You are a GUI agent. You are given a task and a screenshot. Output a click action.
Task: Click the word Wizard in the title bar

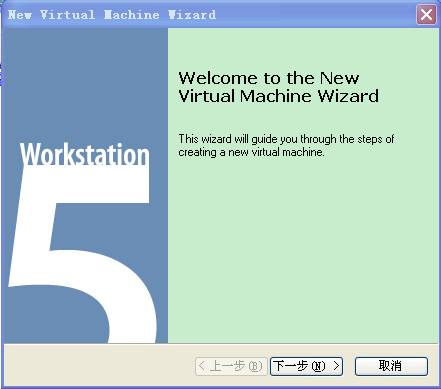tap(192, 15)
